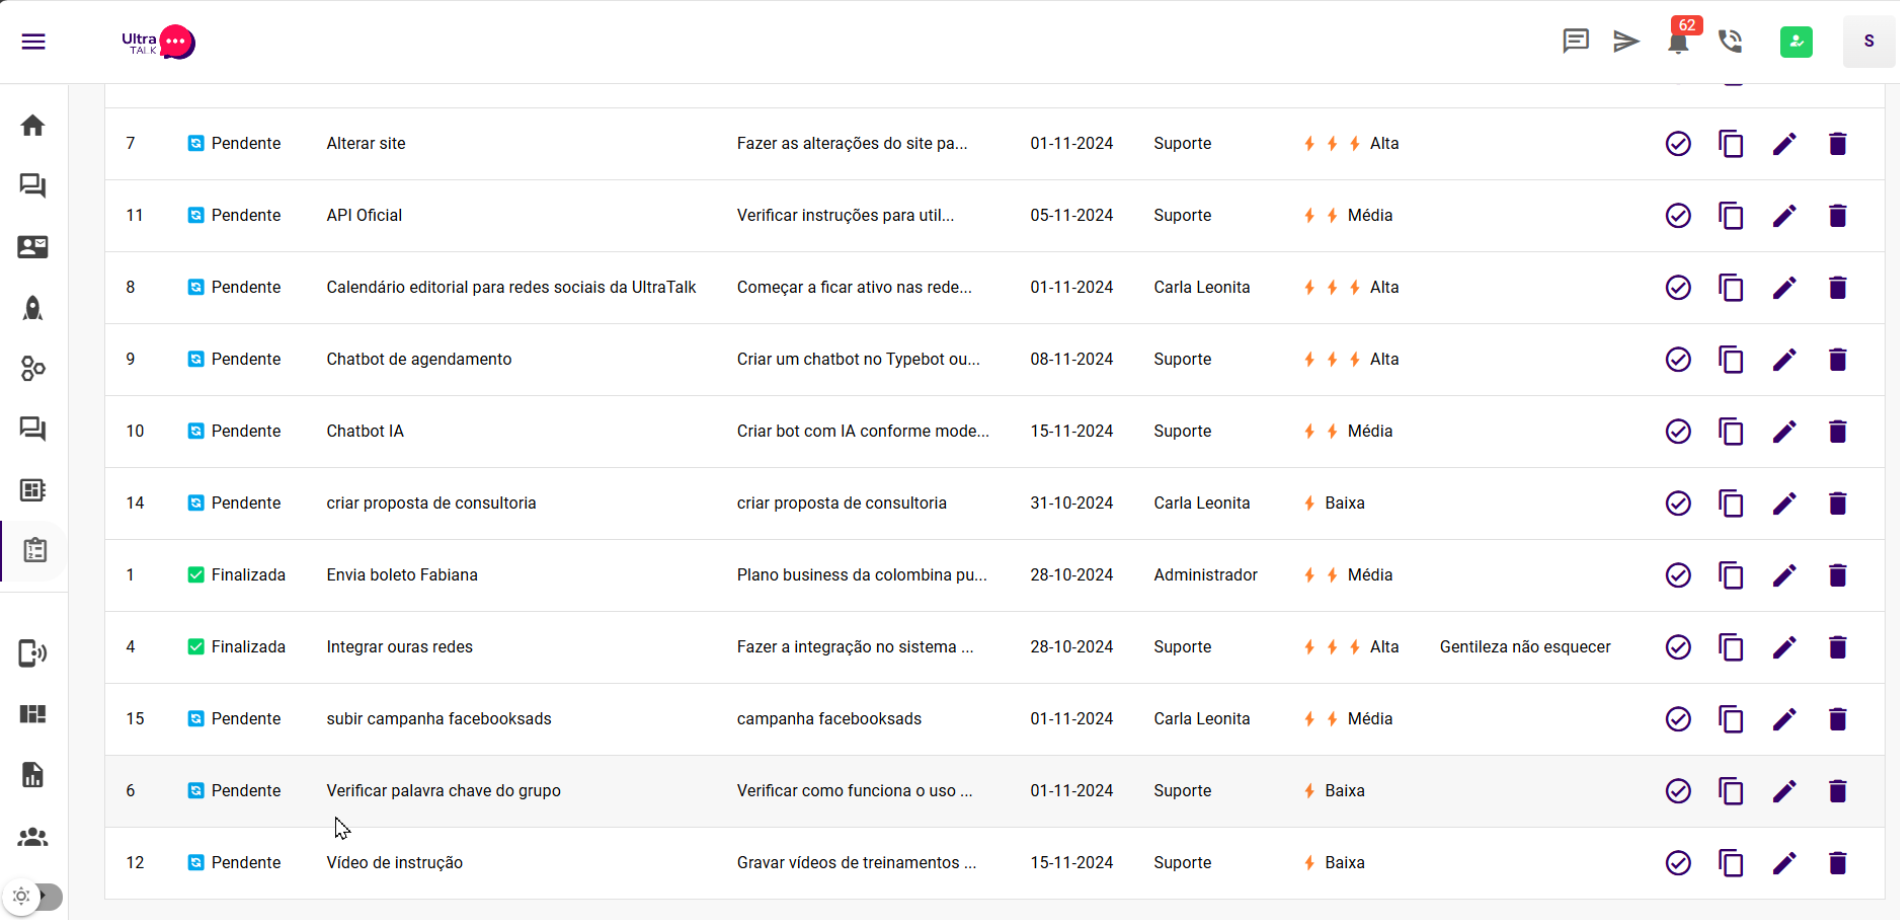1900x920 pixels.
Task: Duplicate the Calendário editorial task
Action: [1731, 288]
